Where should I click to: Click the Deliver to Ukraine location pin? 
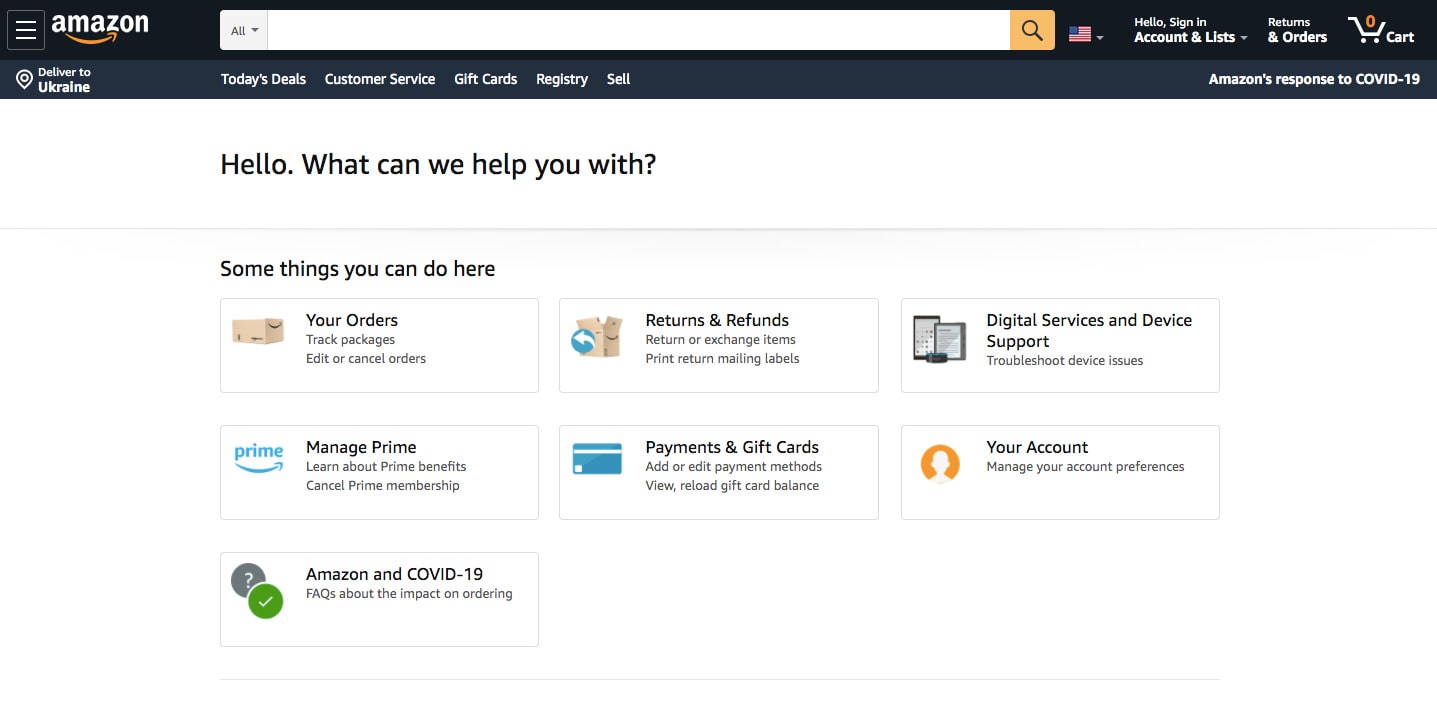pyautogui.click(x=25, y=79)
